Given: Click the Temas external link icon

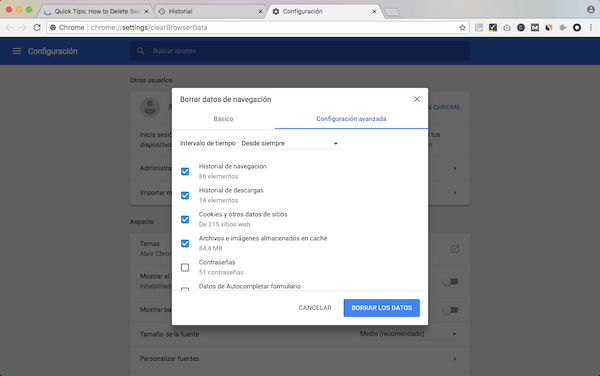Looking at the screenshot, I should pos(455,249).
